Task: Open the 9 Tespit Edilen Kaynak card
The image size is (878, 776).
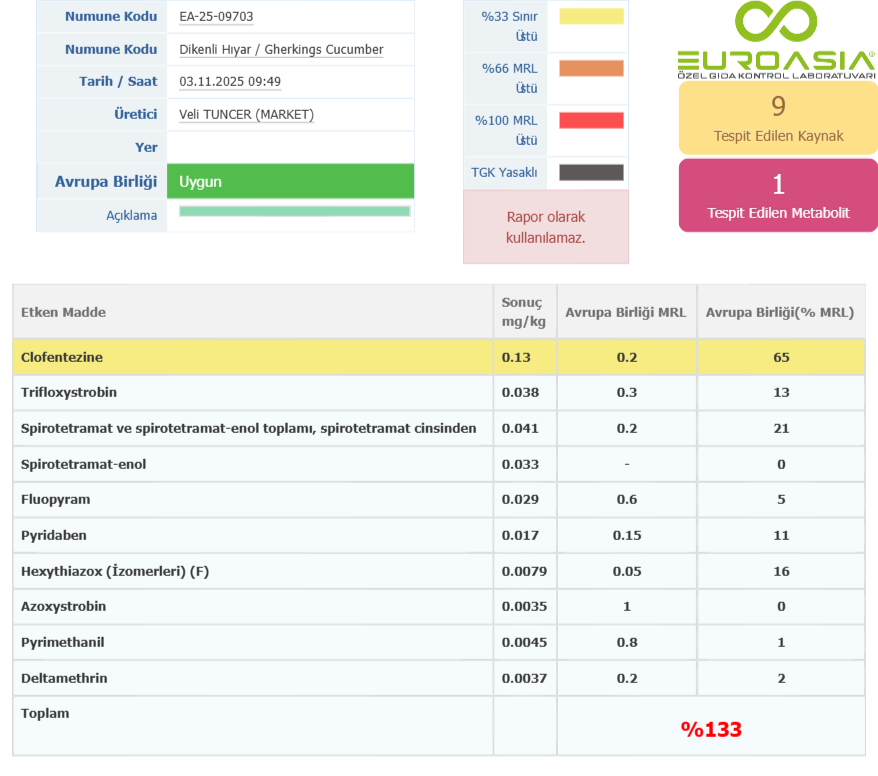Action: pos(778,118)
